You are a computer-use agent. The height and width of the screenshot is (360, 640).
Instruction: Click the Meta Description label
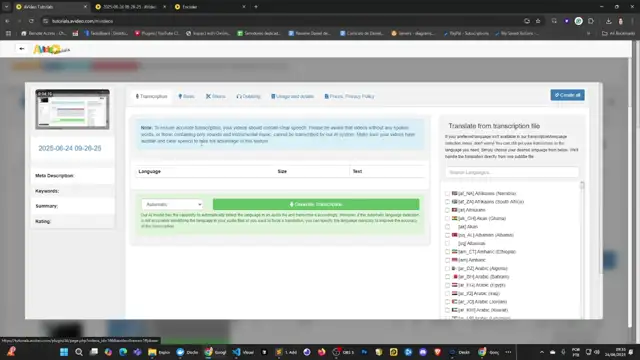(54, 176)
